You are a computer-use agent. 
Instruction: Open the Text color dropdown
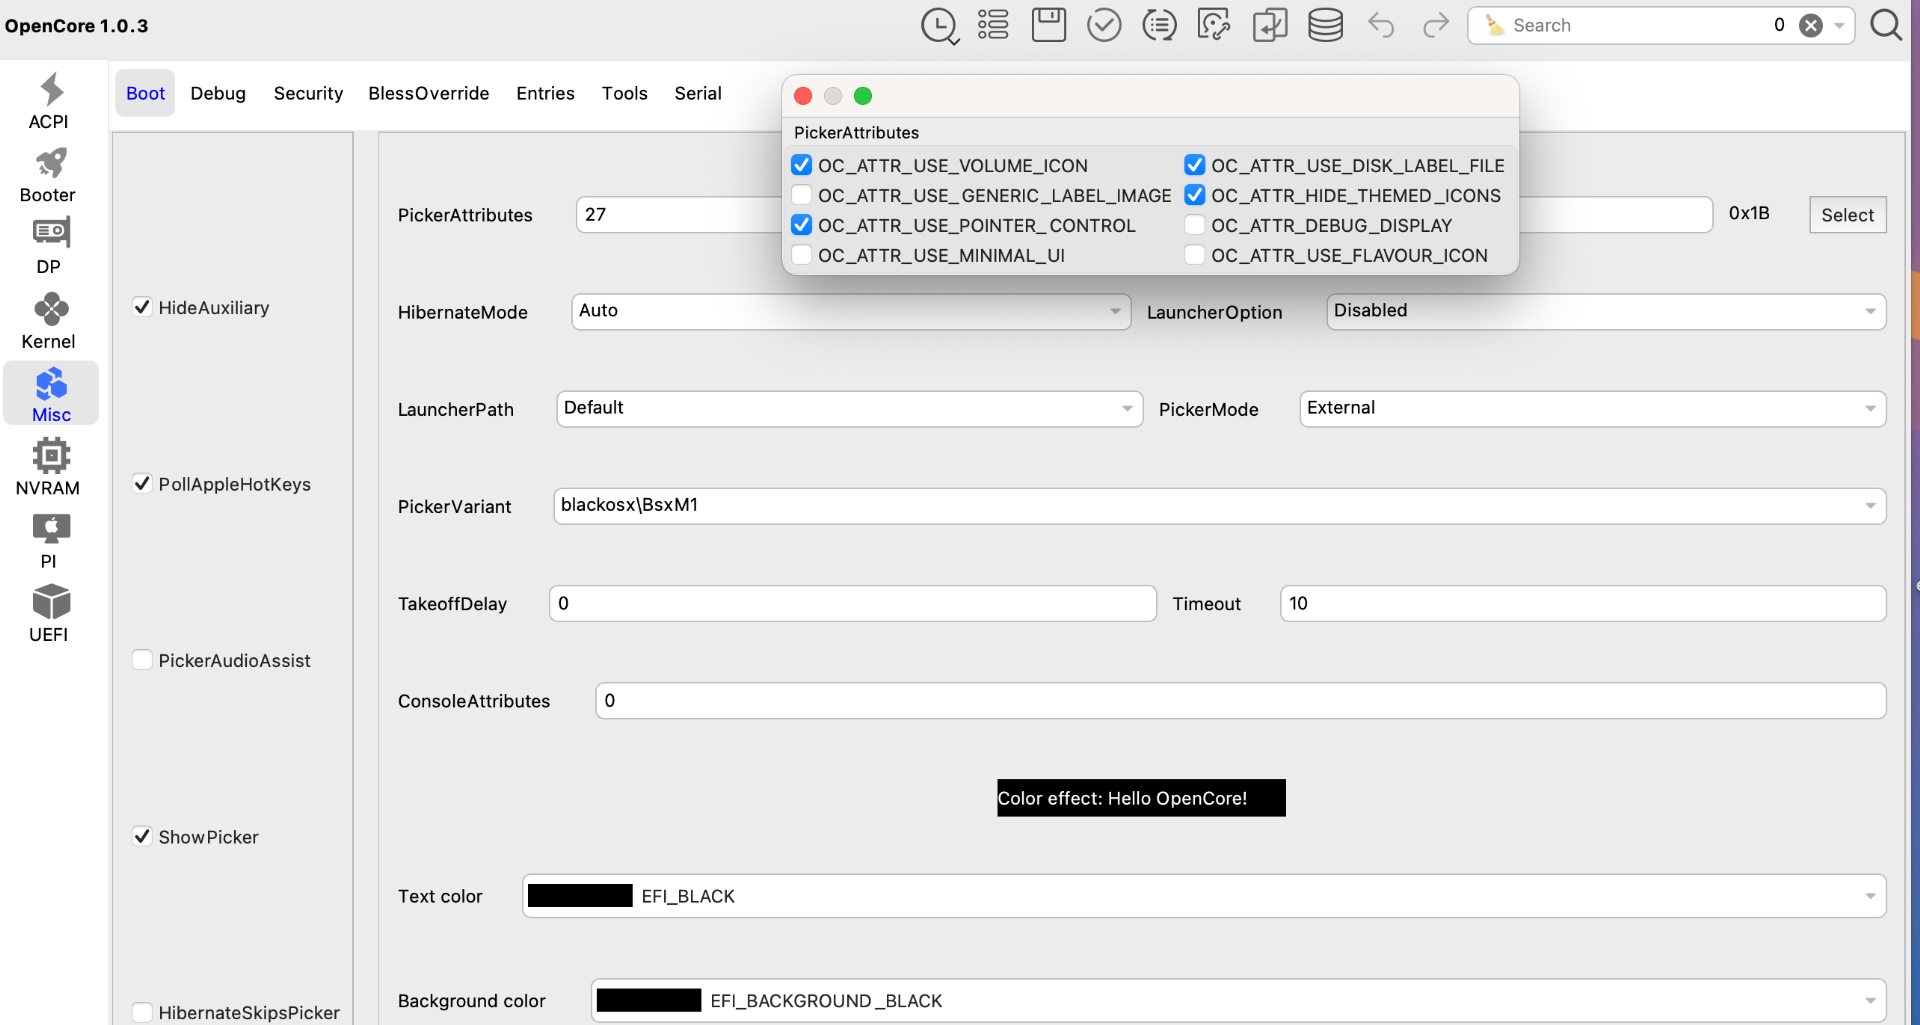coord(1204,896)
